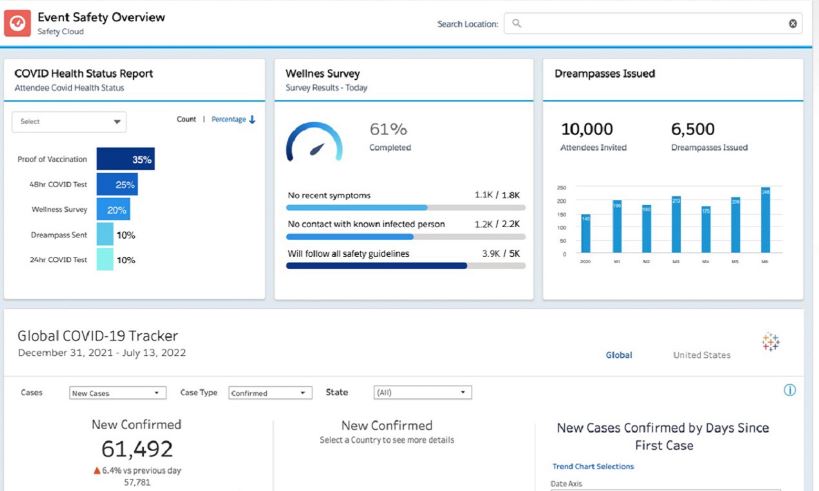This screenshot has width=819, height=491.
Task: Click the Proof of Vaccination 35% bar
Action: [x=125, y=159]
